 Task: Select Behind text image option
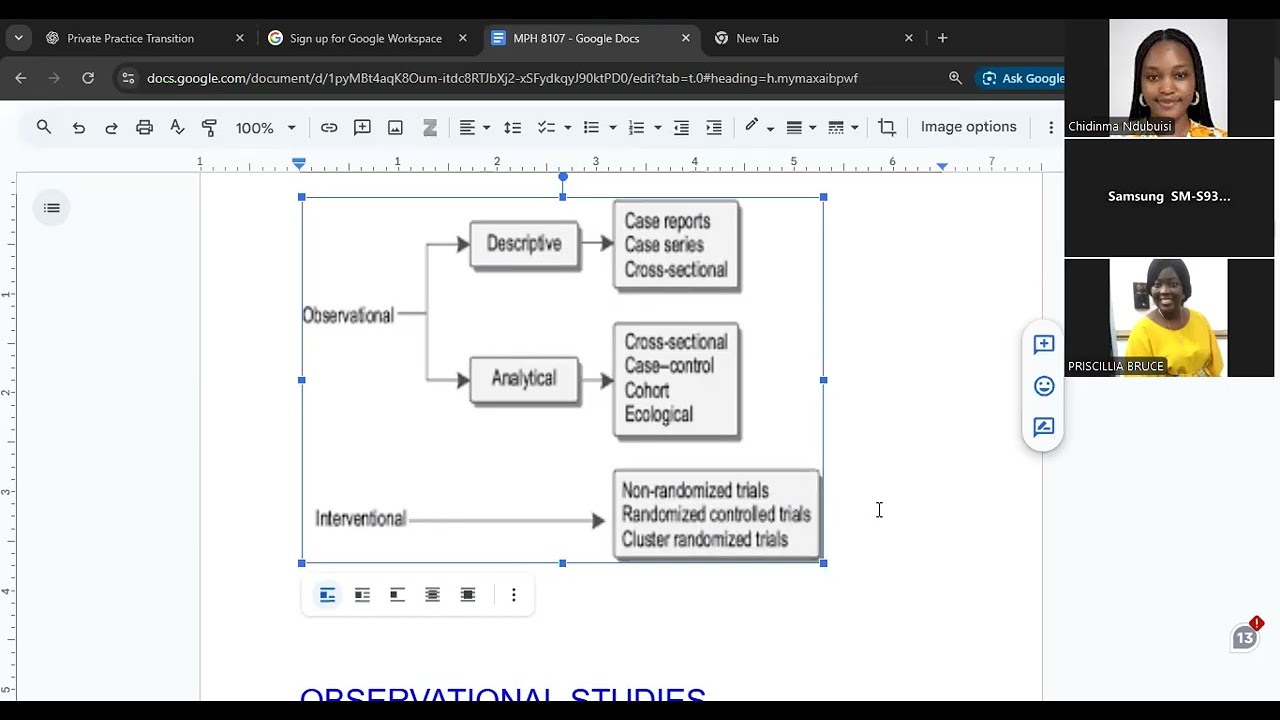click(x=432, y=595)
